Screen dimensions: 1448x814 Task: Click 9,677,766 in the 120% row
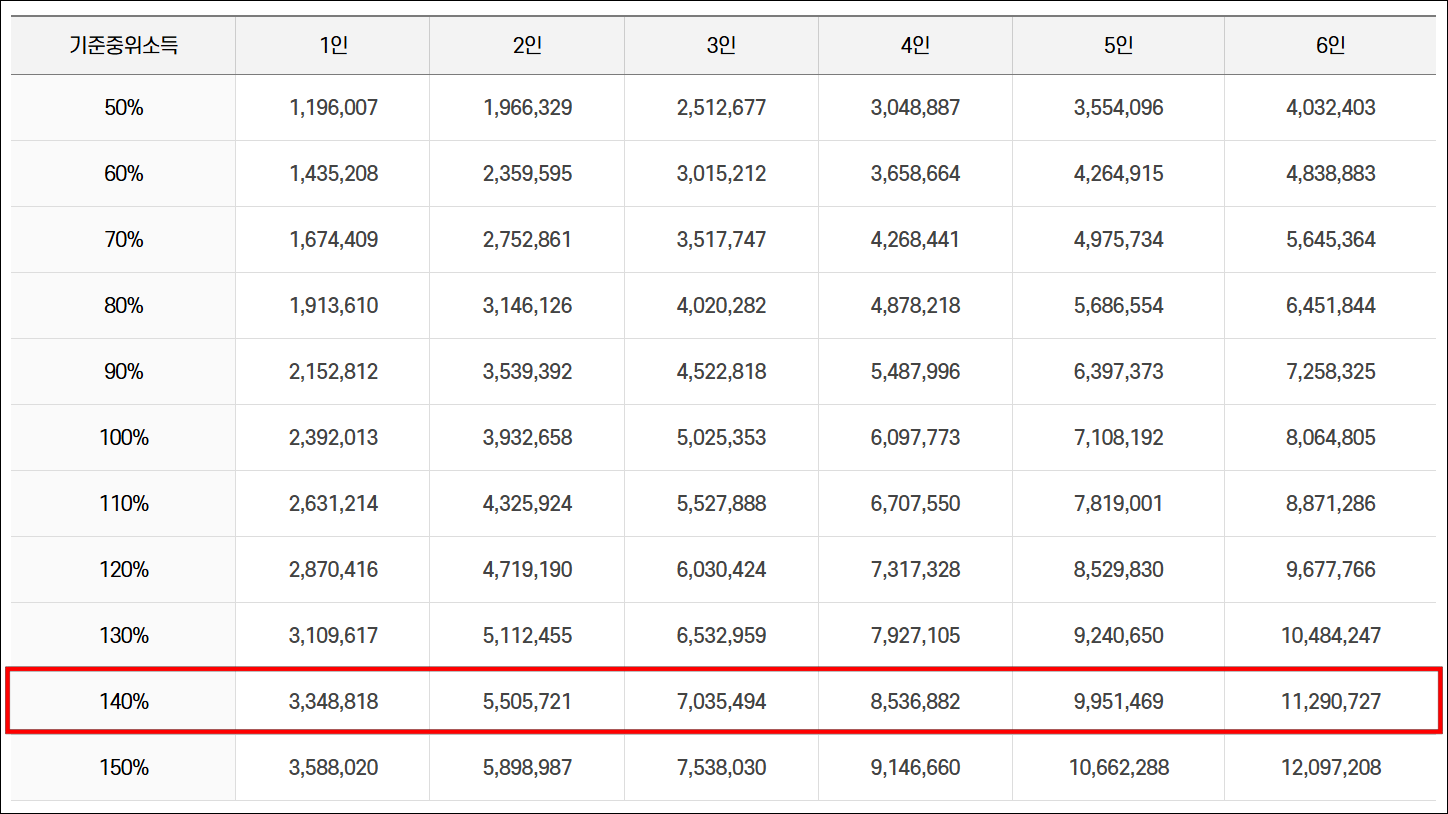pos(1331,570)
